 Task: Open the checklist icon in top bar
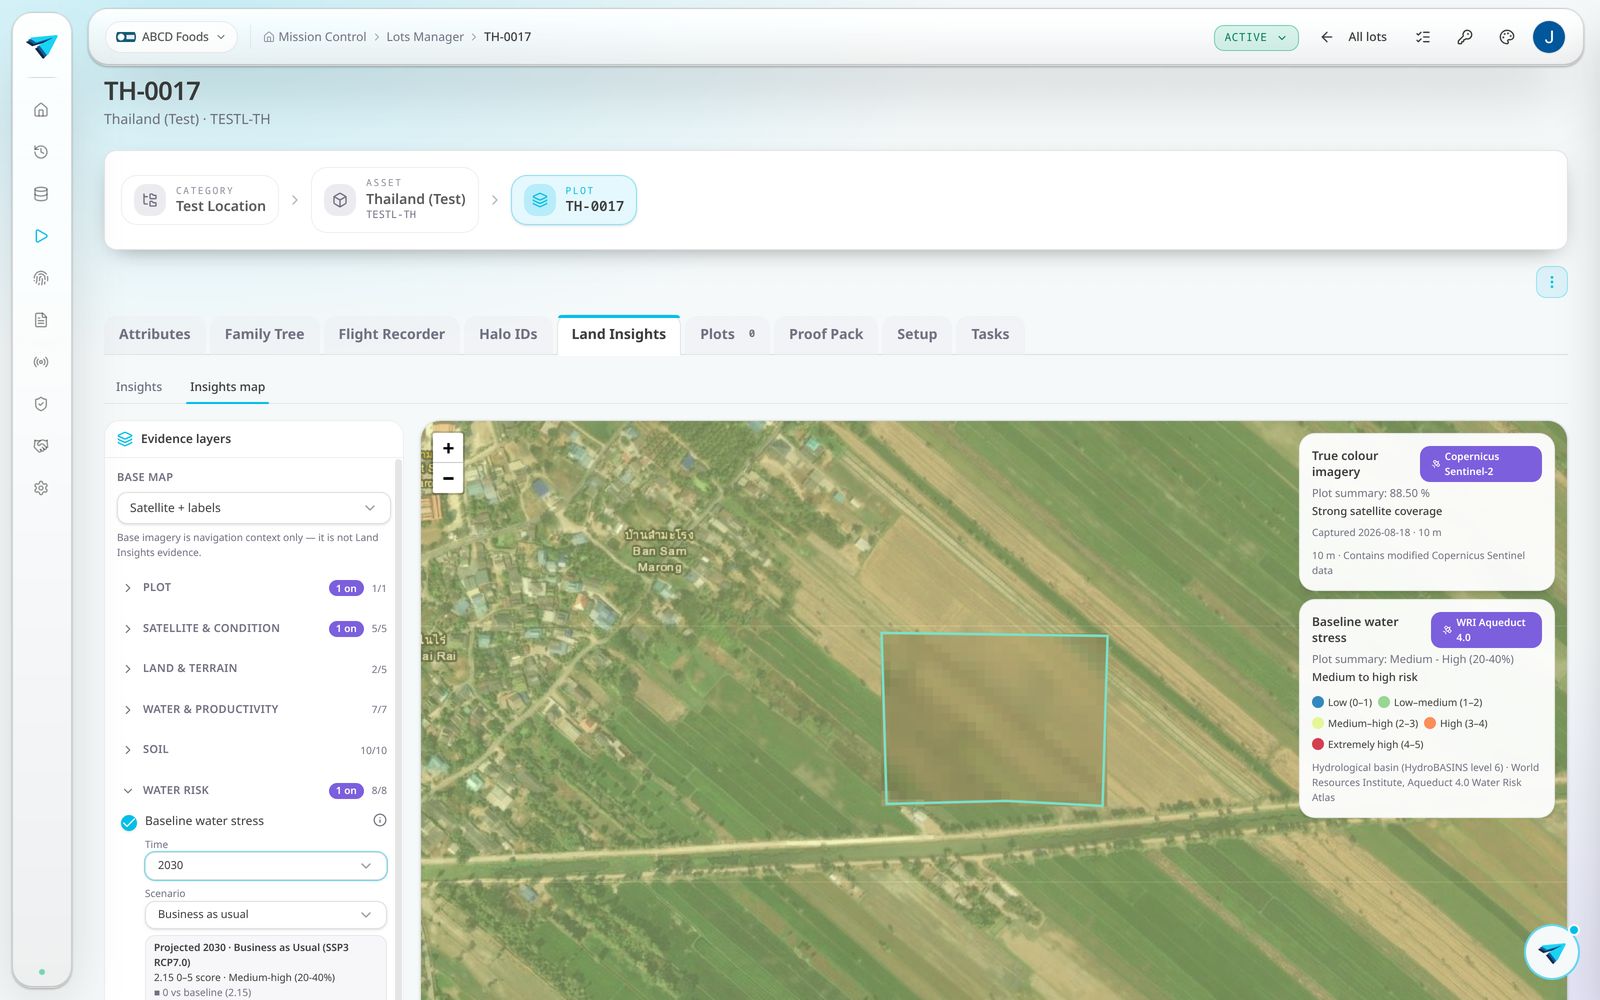(1423, 37)
